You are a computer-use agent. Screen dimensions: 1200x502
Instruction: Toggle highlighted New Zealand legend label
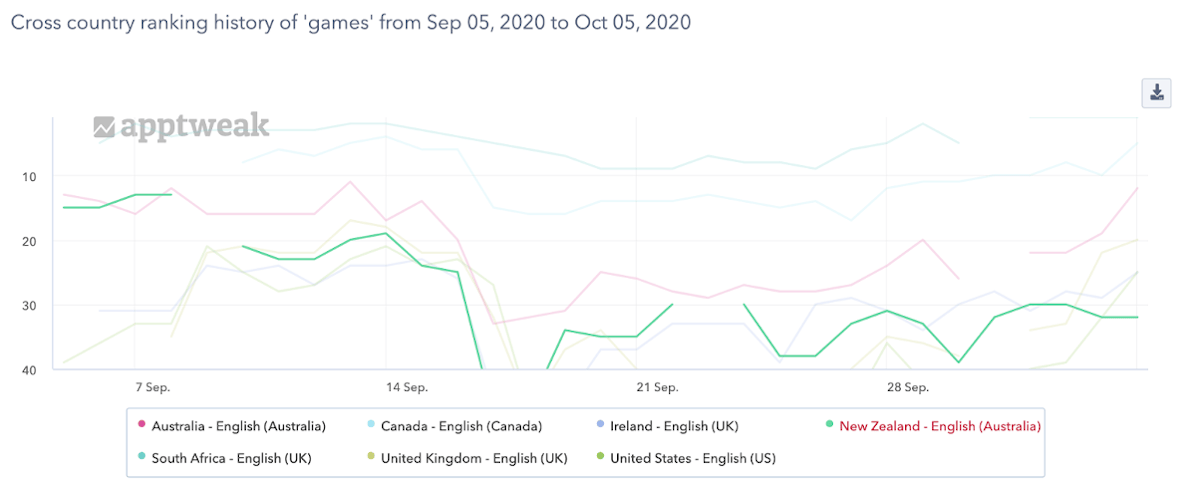[940, 426]
